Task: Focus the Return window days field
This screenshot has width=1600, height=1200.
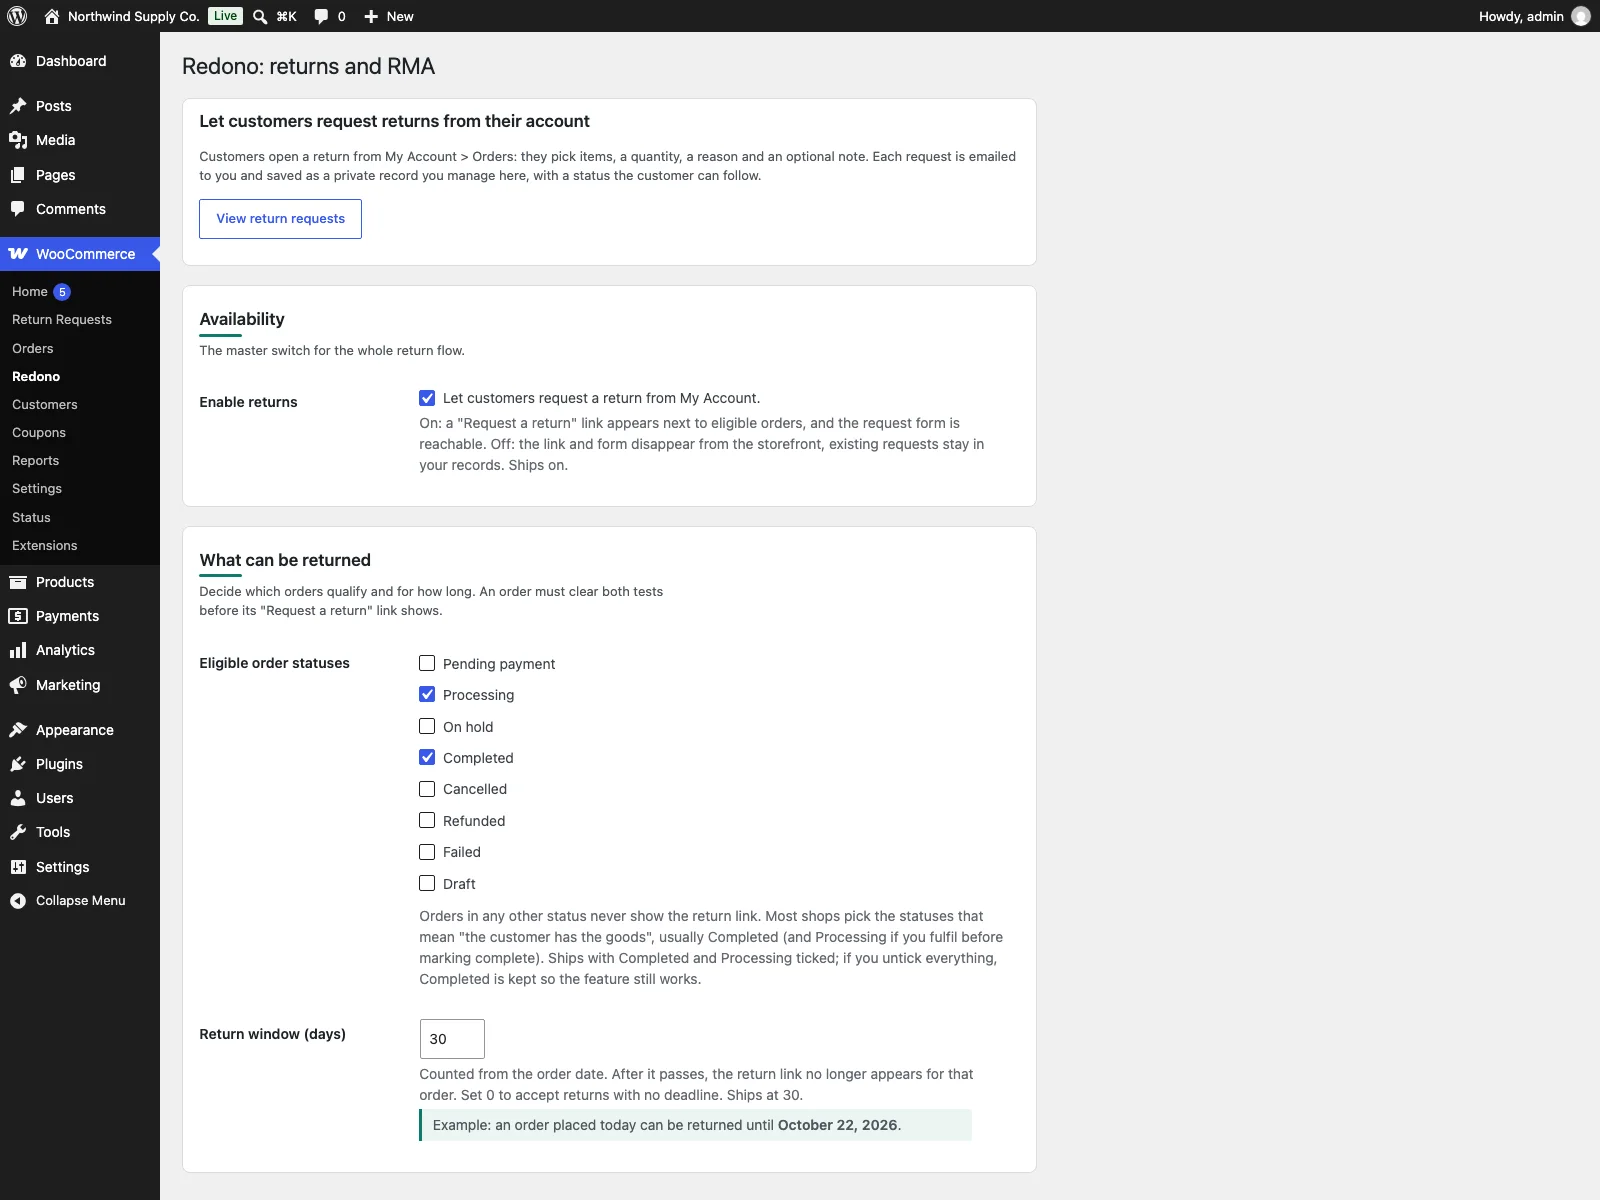Action: click(x=452, y=1039)
